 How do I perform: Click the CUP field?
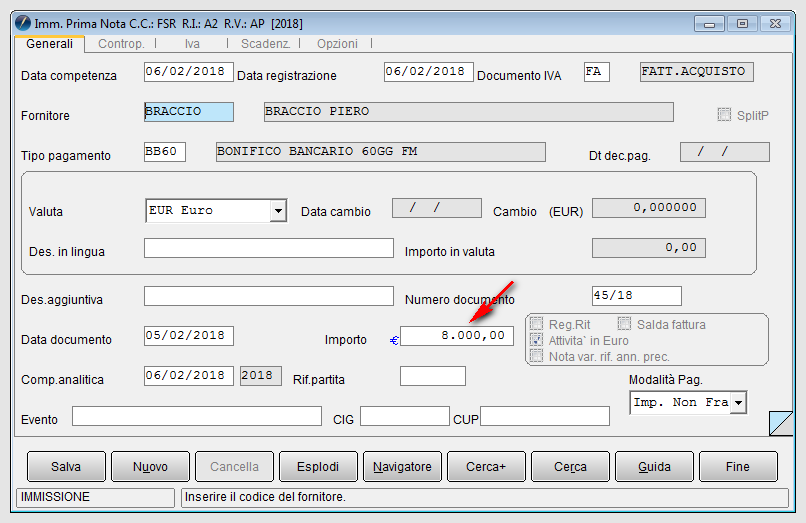(x=545, y=416)
